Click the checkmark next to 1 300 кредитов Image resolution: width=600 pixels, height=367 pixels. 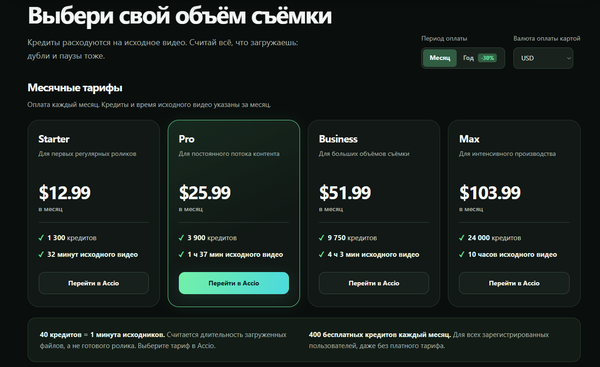click(x=41, y=238)
